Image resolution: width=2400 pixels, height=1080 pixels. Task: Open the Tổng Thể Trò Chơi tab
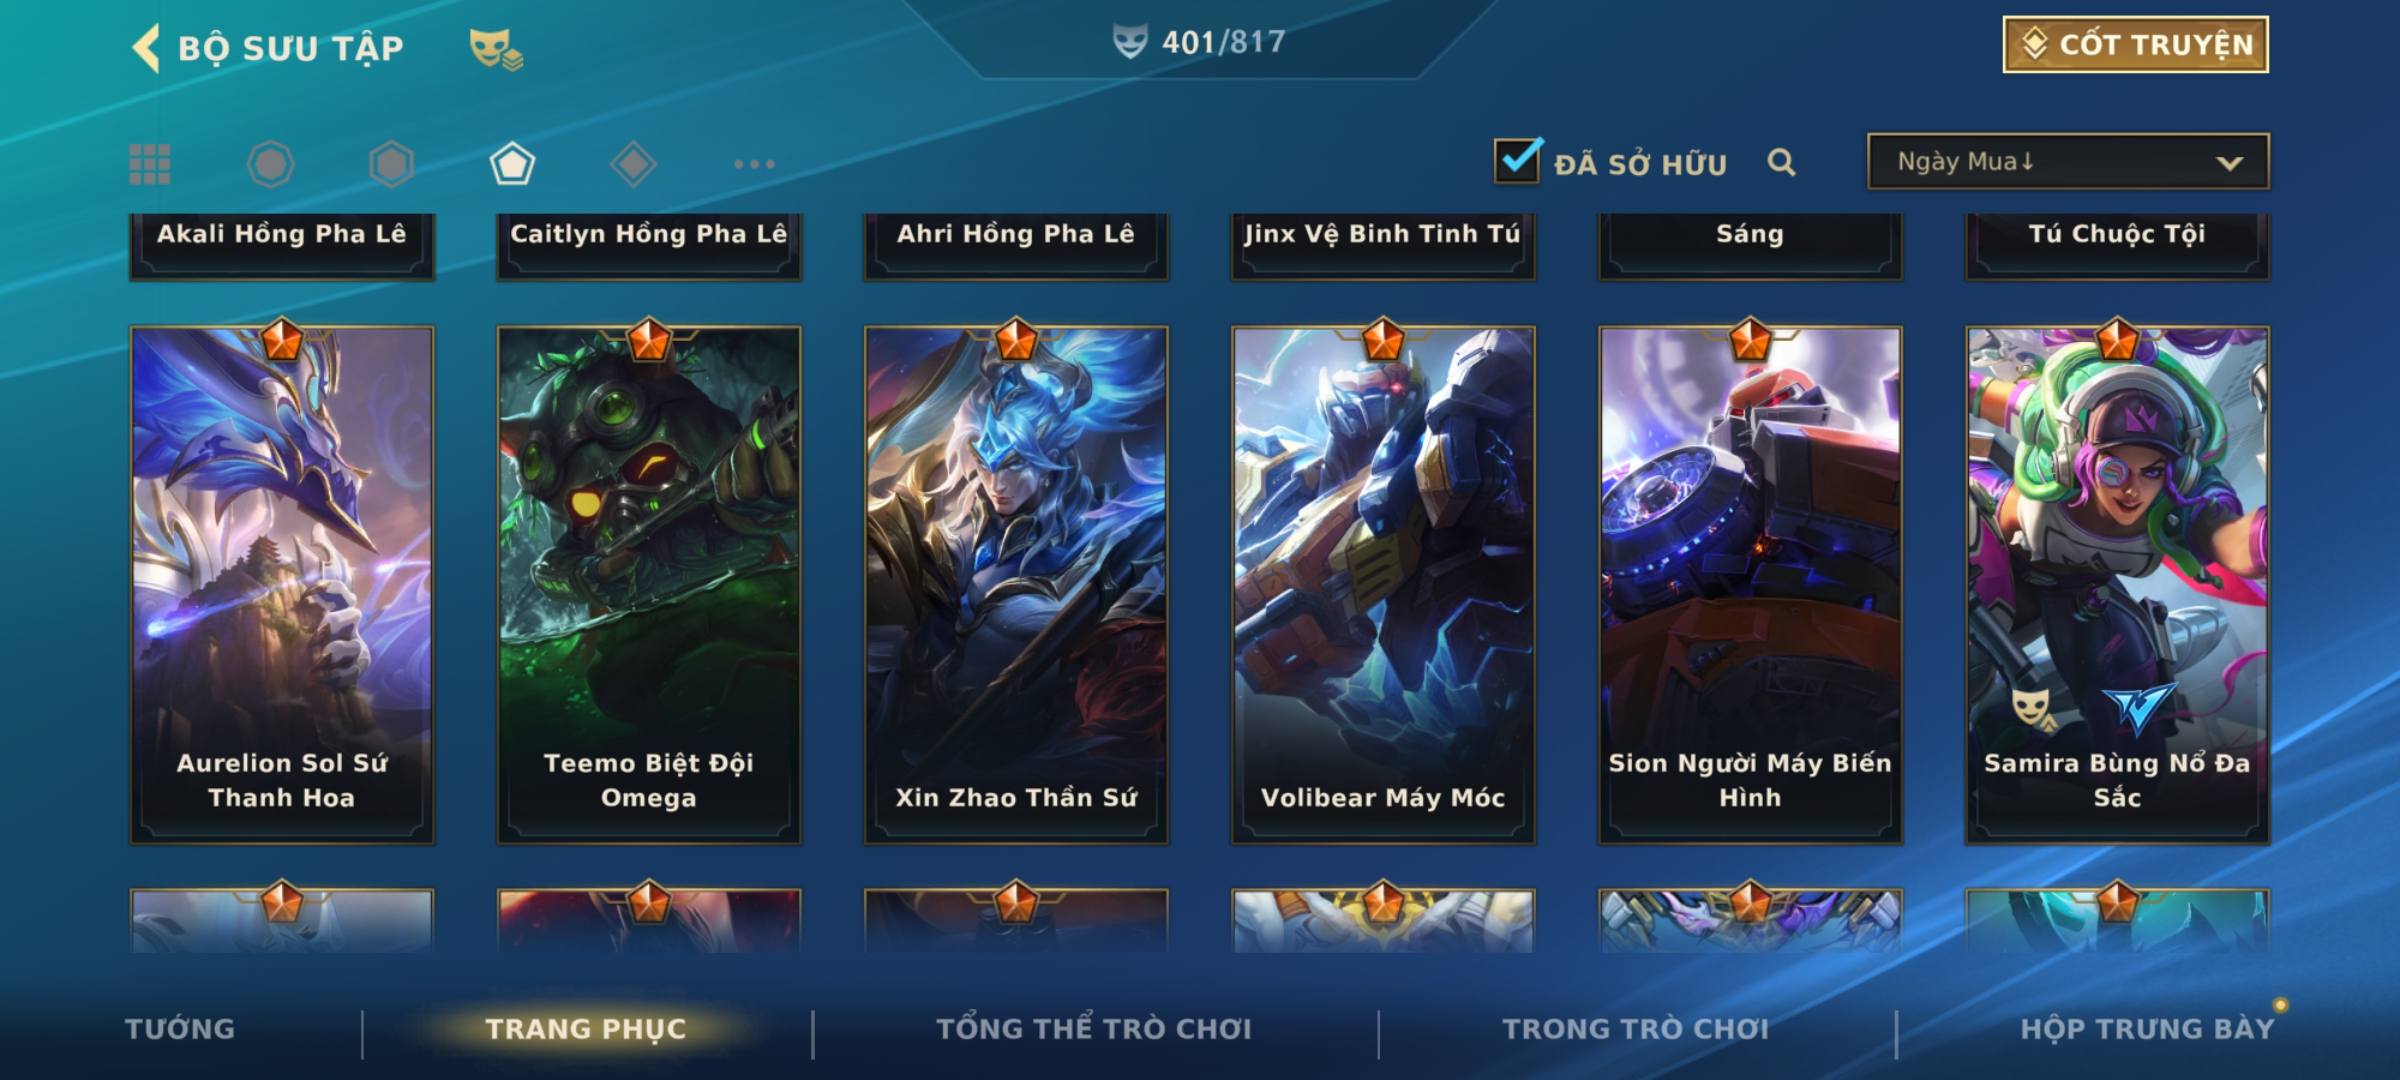click(x=1094, y=1029)
